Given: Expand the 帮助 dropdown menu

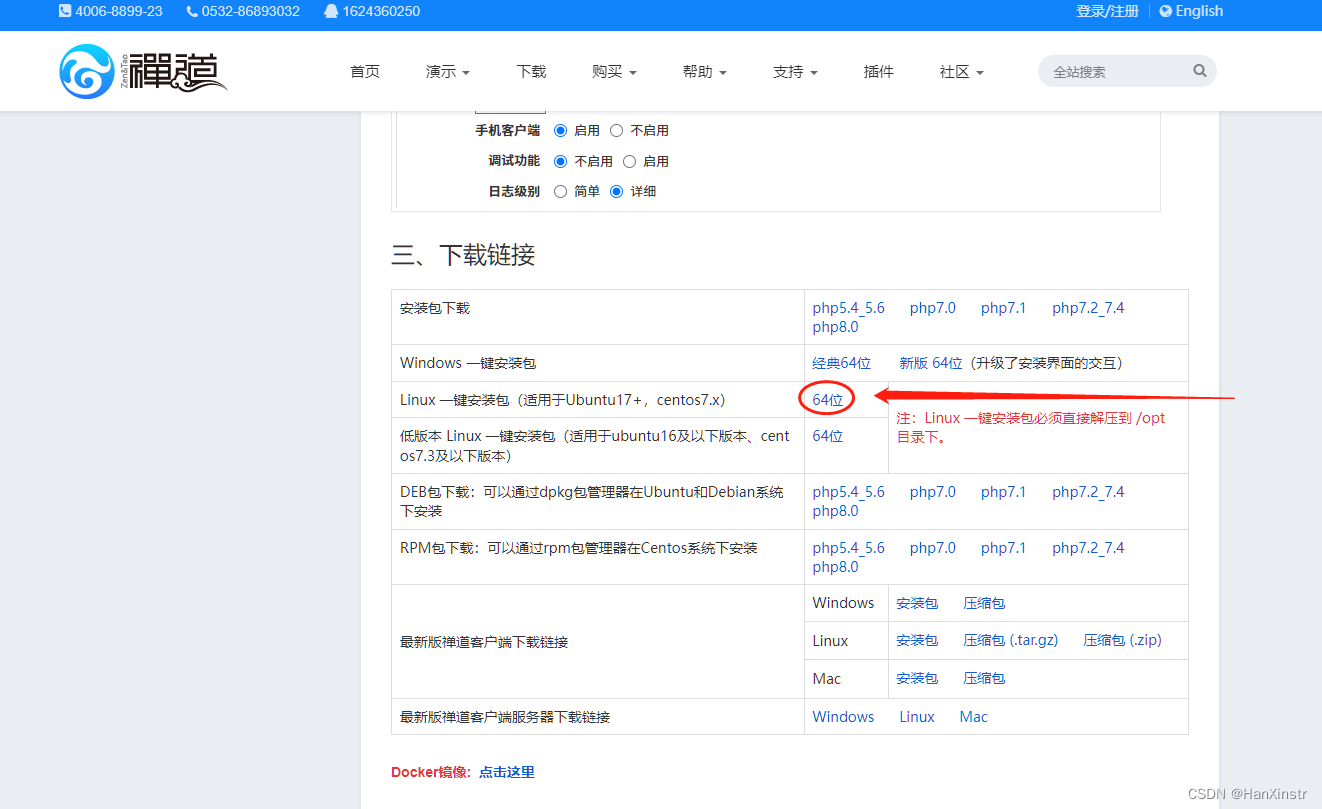Looking at the screenshot, I should click(704, 71).
